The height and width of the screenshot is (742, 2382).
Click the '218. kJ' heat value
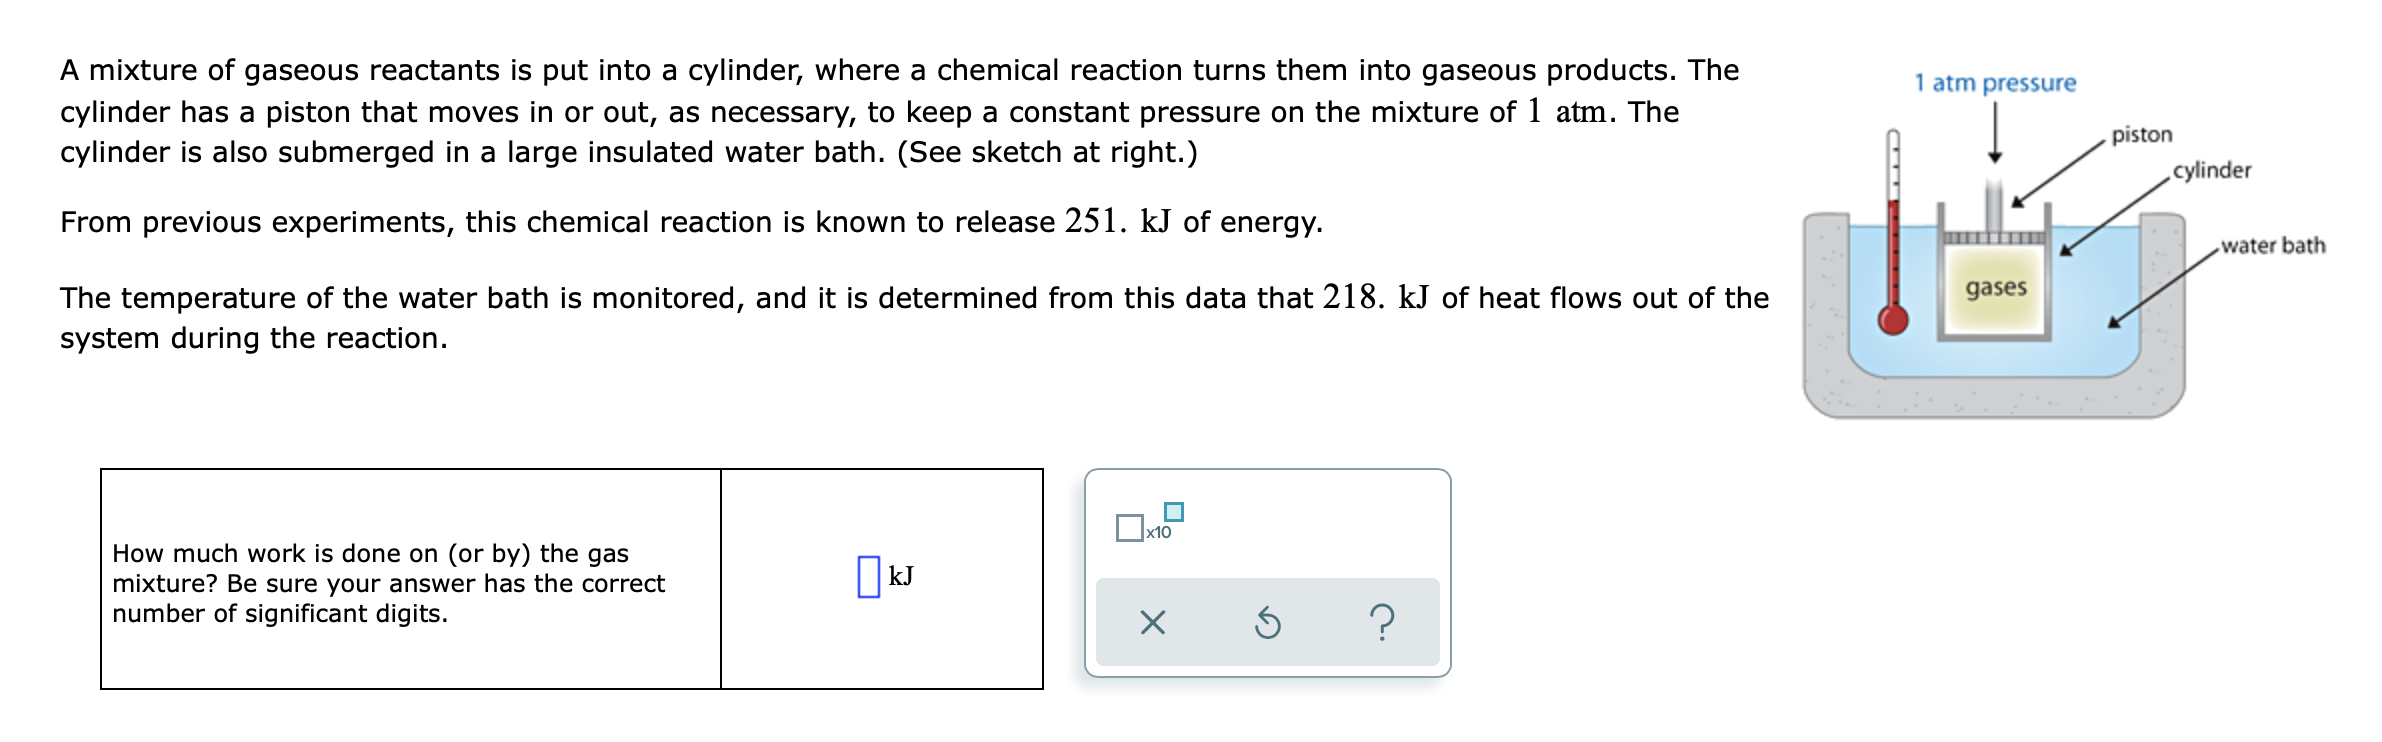[x=1376, y=297]
